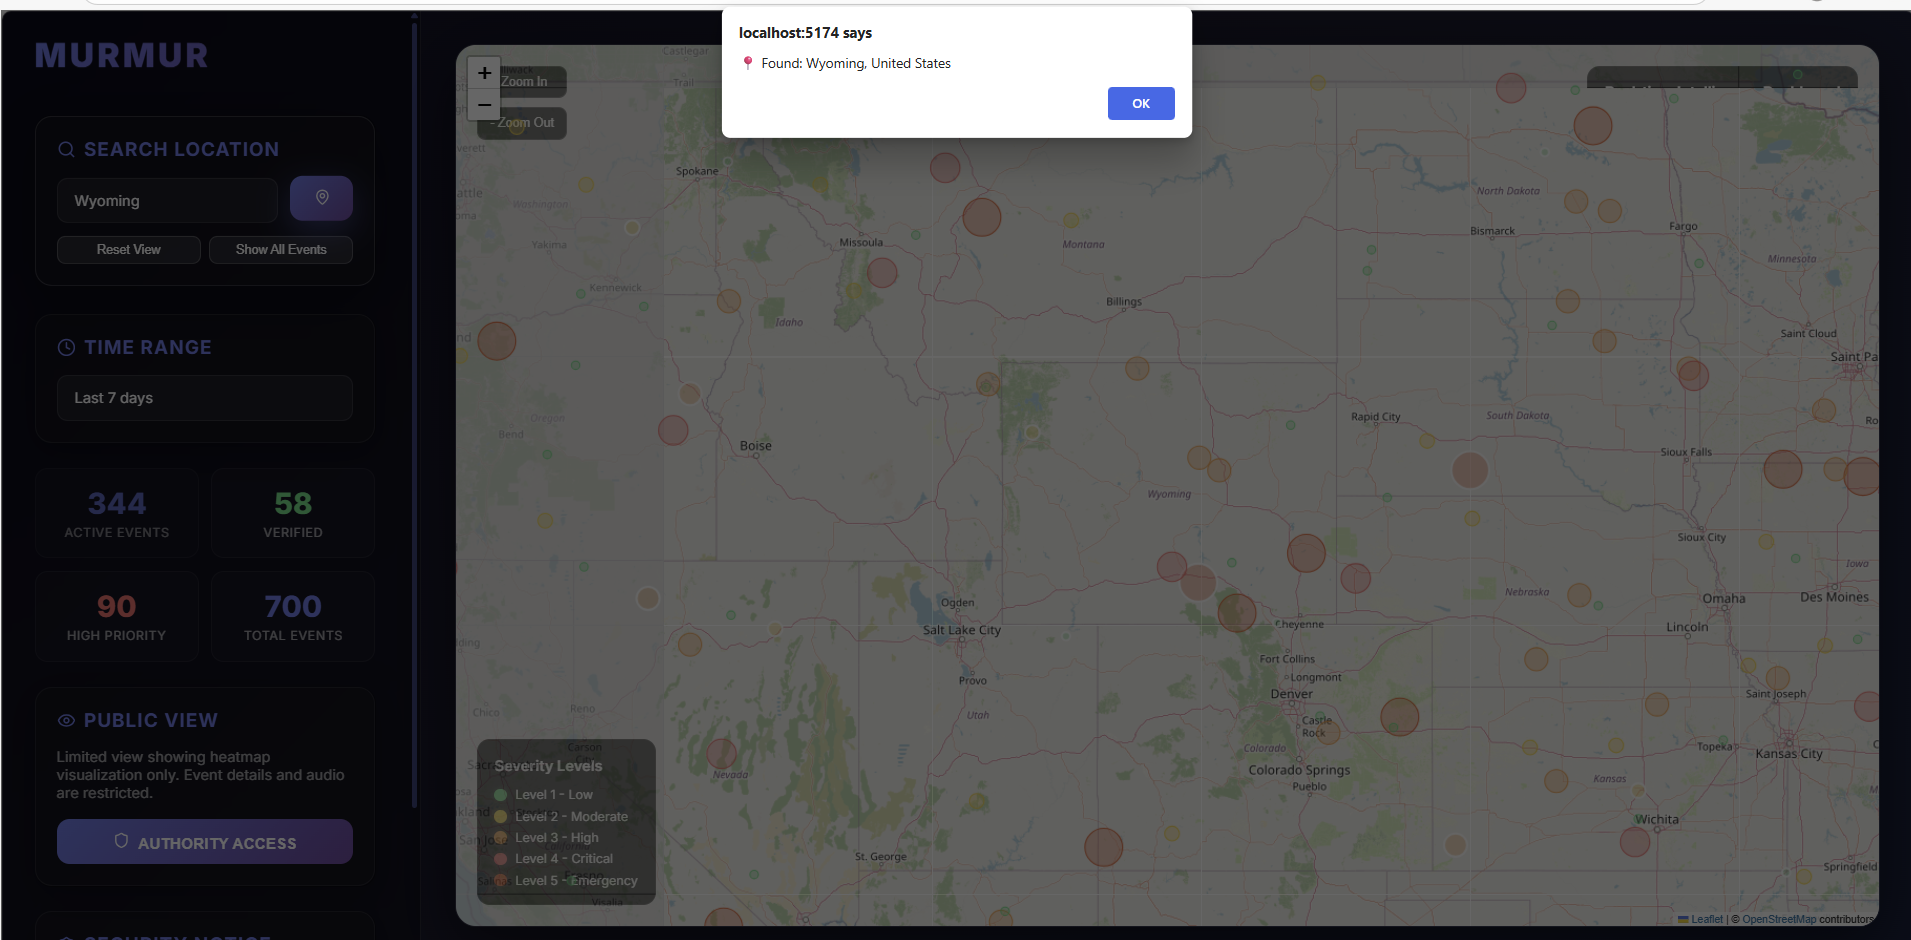Click the pin emoji in the alert message

[747, 63]
